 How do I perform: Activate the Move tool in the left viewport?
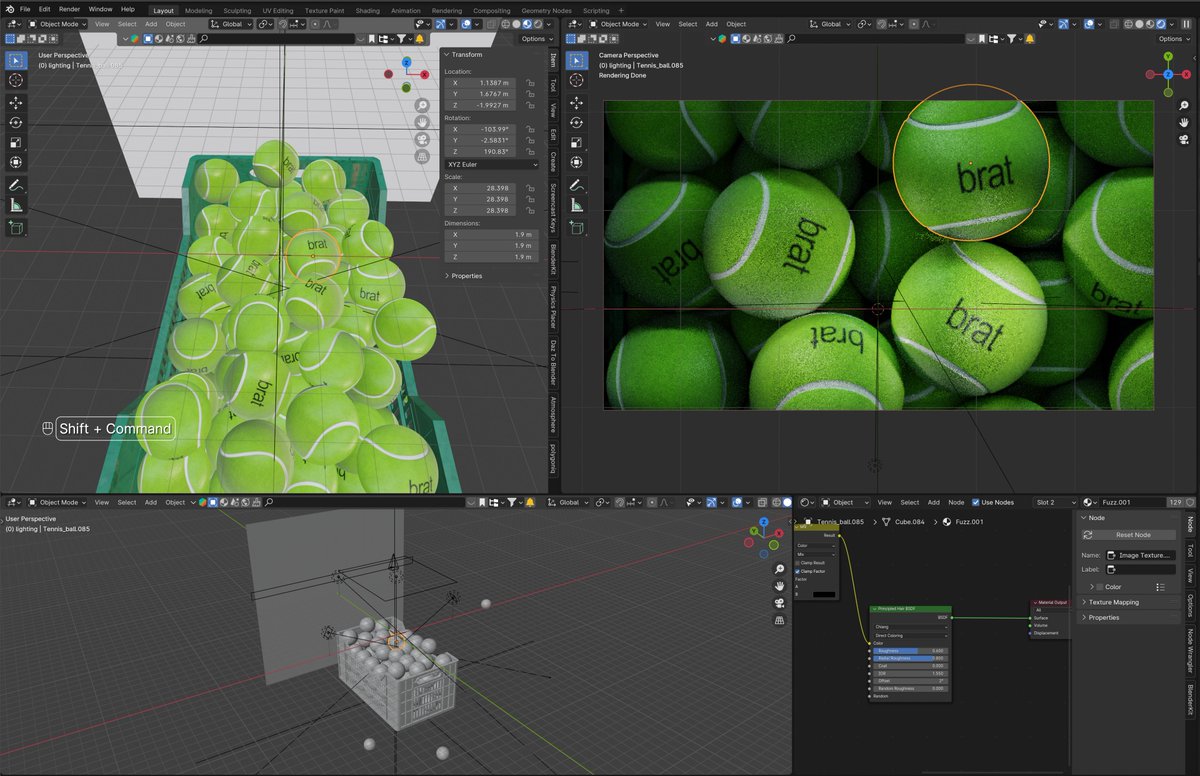pos(16,102)
